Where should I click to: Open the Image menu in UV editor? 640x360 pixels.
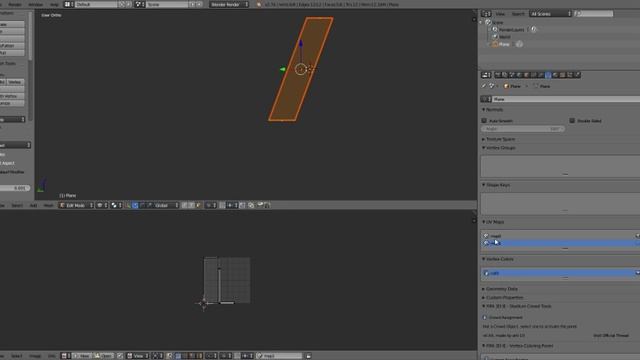tap(35, 356)
